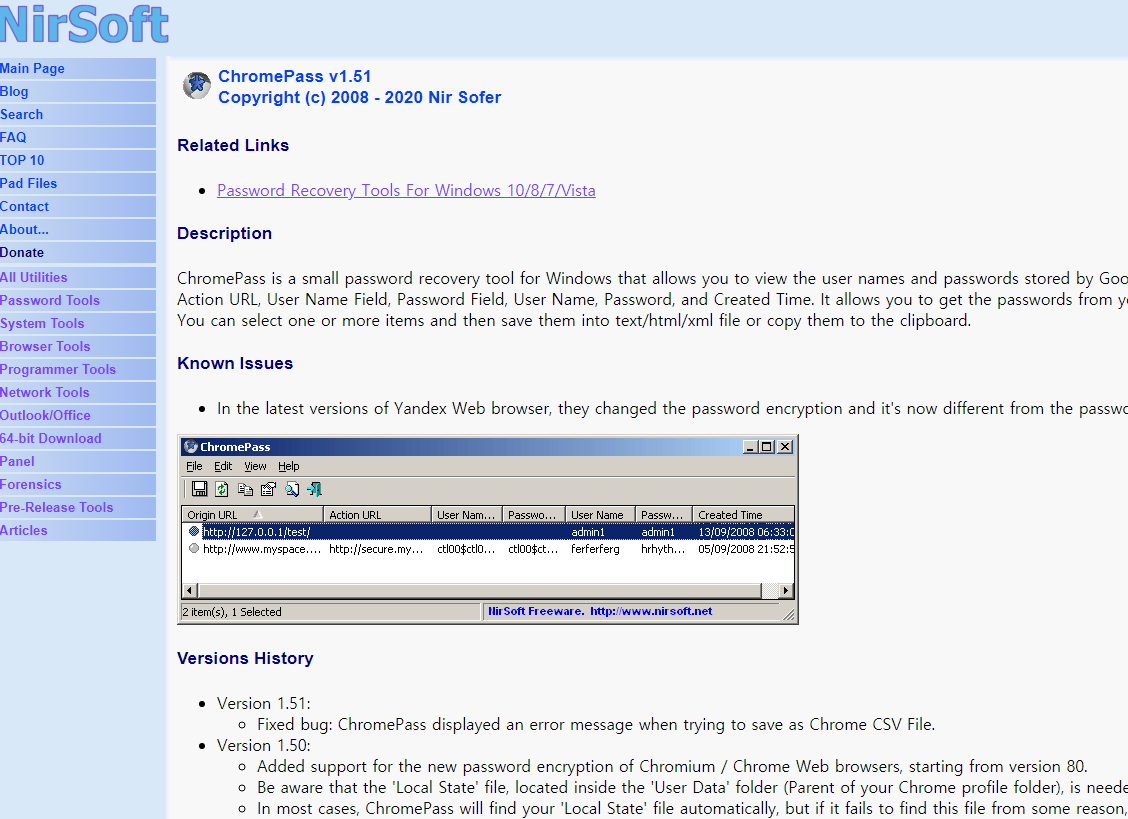Click the 'ChromePass v1.51' title text

[295, 76]
